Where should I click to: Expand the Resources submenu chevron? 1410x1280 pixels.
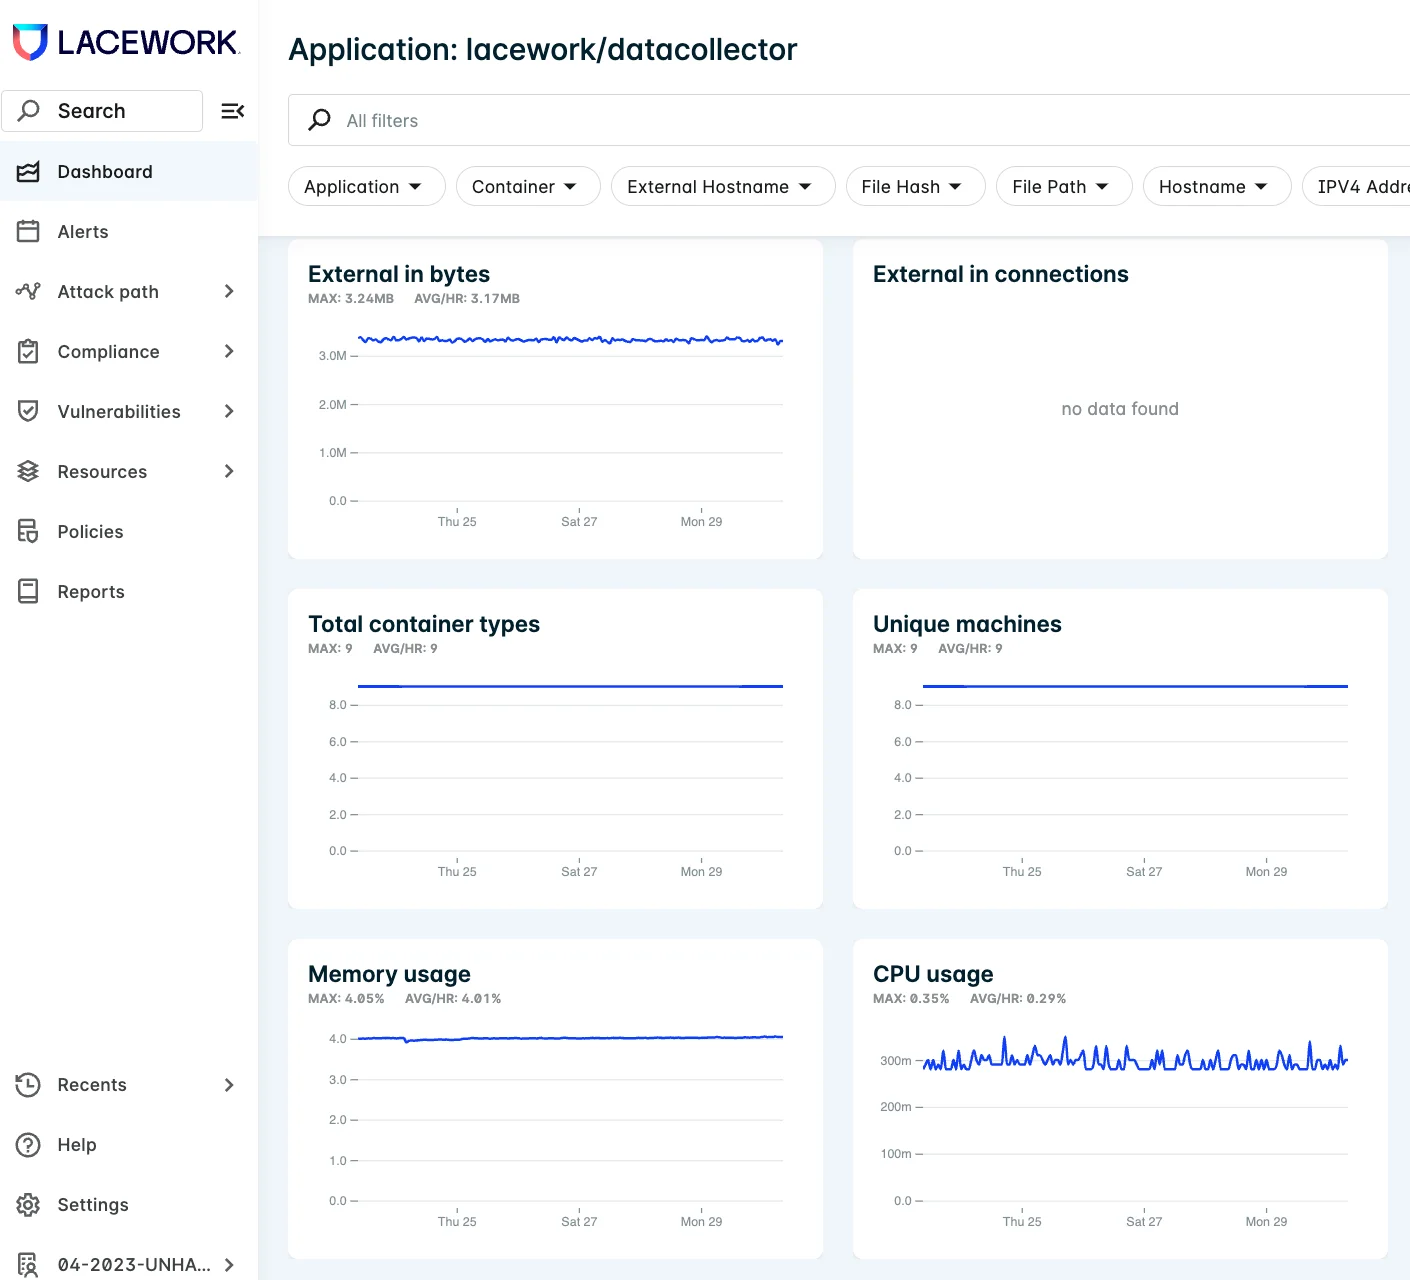pyautogui.click(x=229, y=471)
